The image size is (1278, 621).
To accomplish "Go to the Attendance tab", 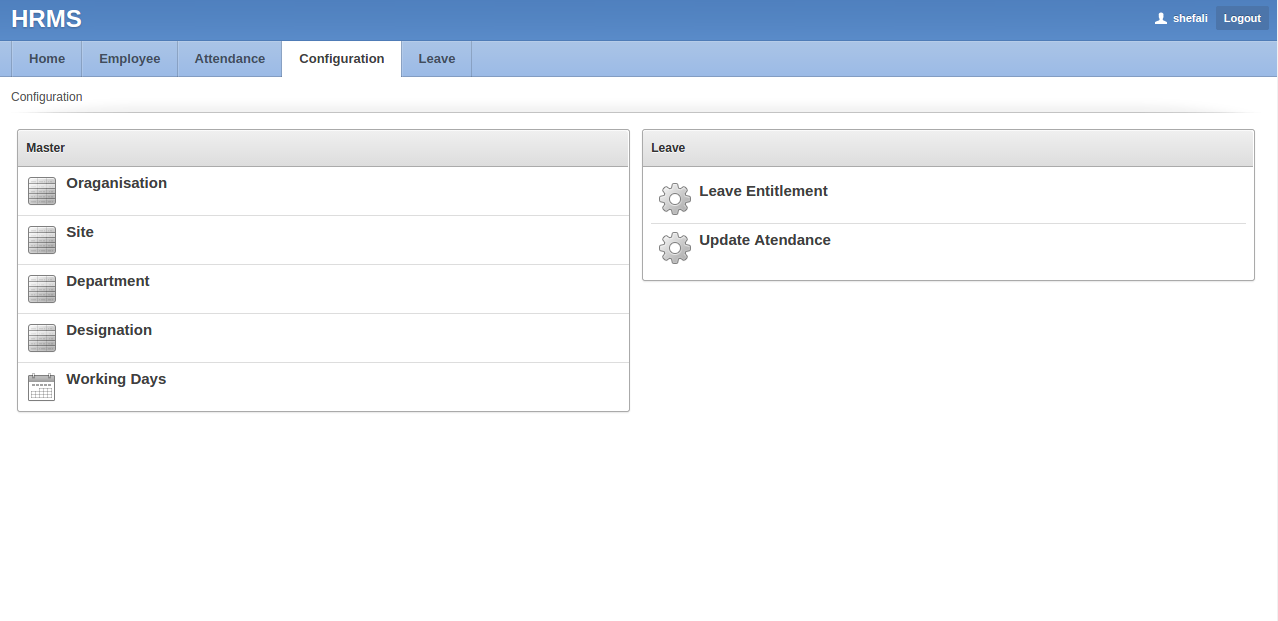I will point(230,59).
